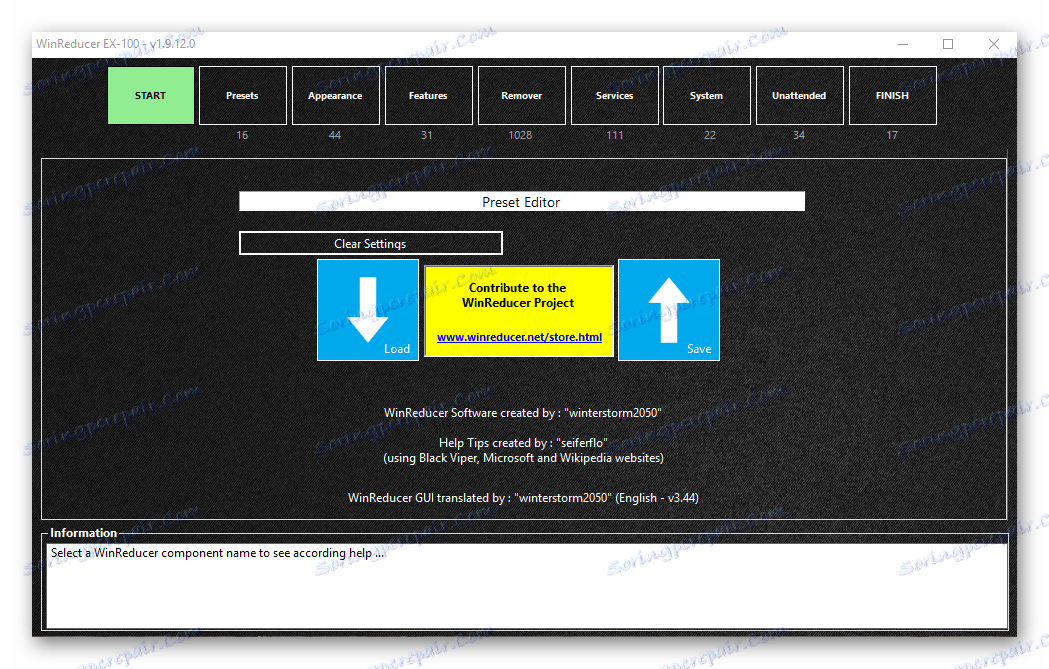Click the 'using Black Viper, Microsoft and Wikipedia' line
Viewport: 1049px width, 669px height.
[523, 458]
